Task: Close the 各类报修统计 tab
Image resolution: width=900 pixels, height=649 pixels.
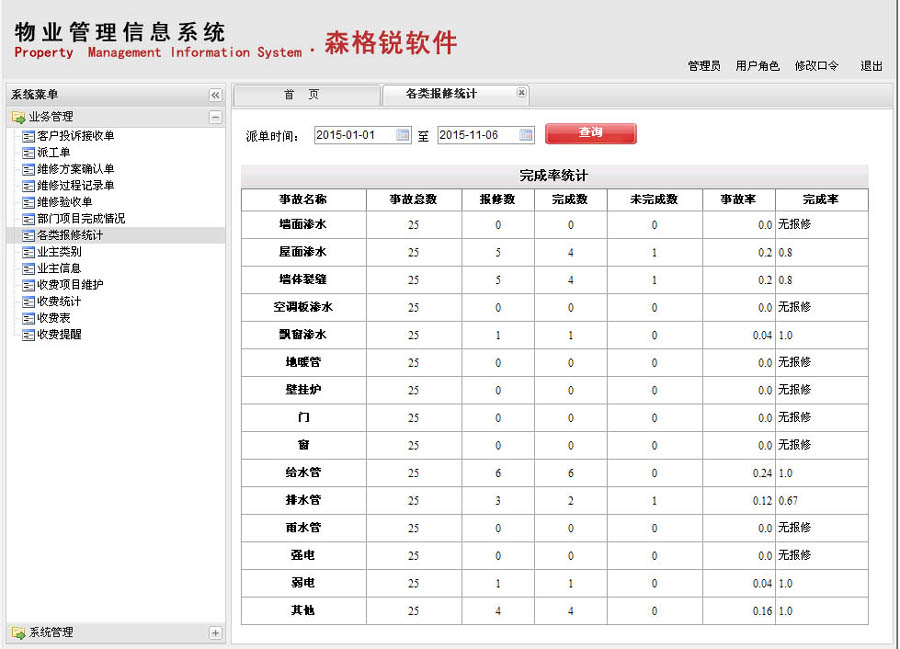Action: click(521, 93)
